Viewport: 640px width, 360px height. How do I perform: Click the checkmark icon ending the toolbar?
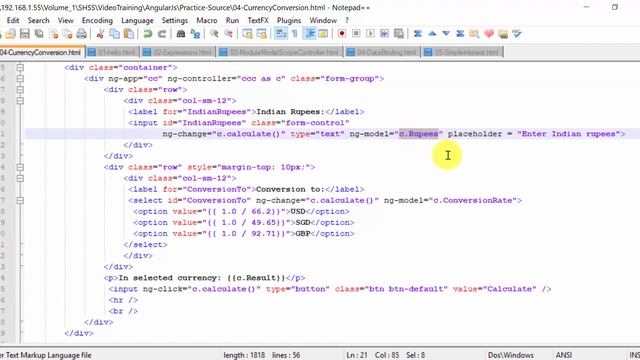click(517, 34)
